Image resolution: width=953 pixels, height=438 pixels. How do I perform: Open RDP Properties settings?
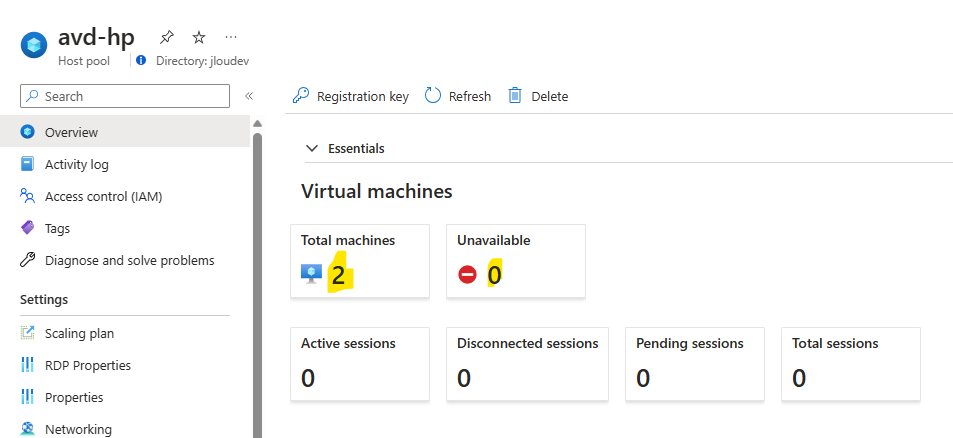click(x=125, y=365)
